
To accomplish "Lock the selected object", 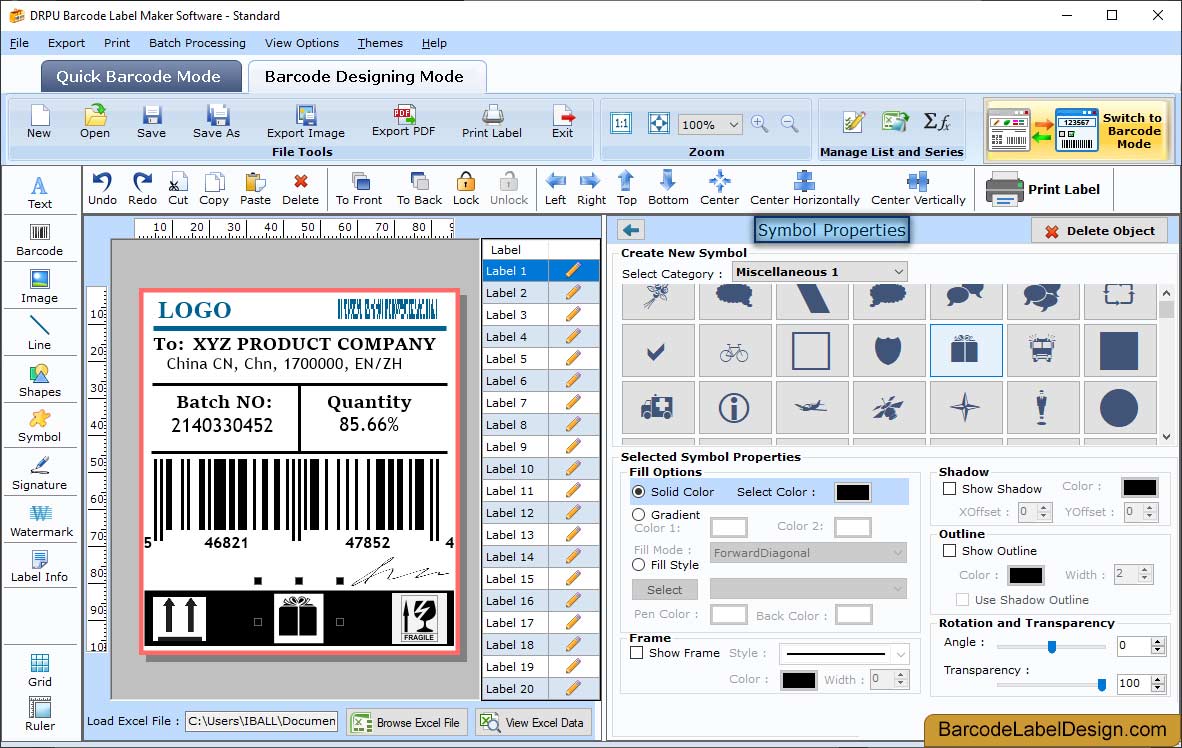I will [x=466, y=189].
